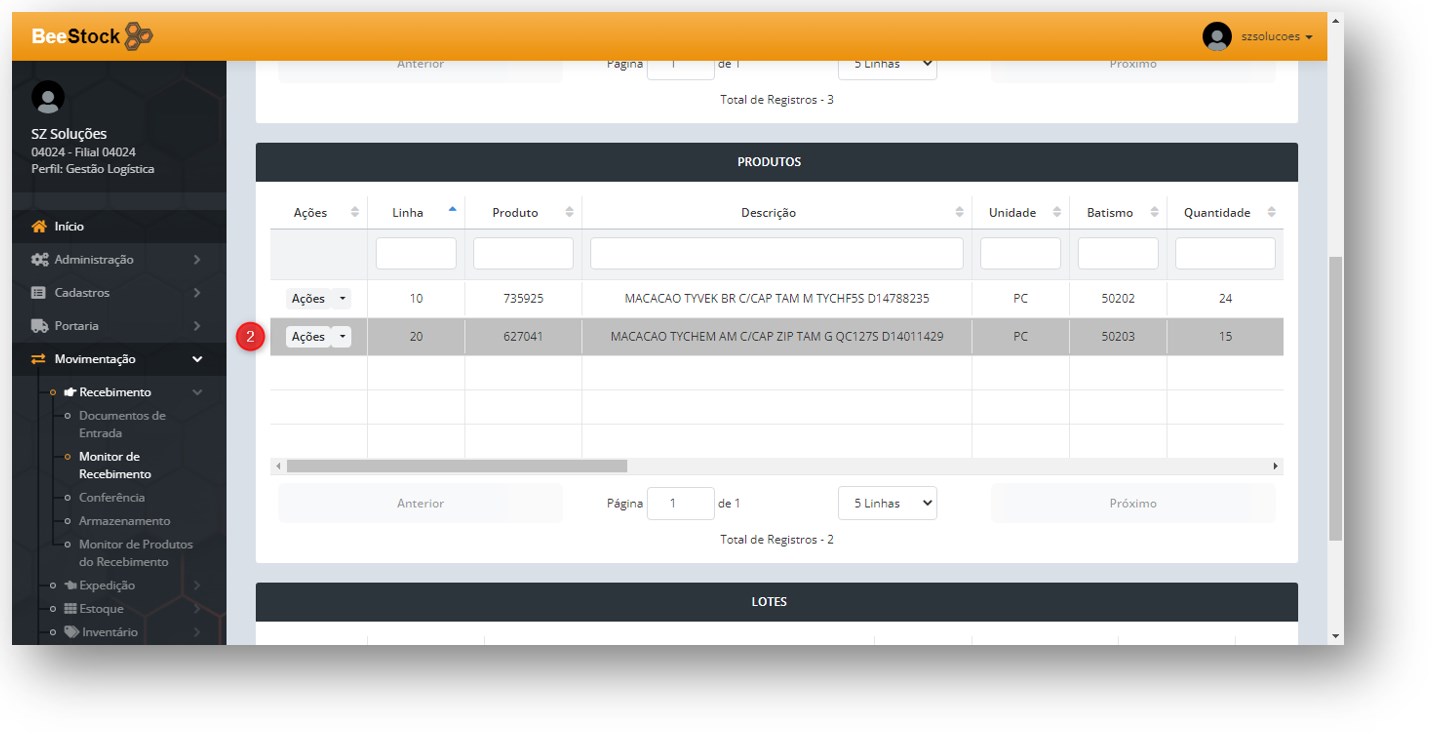The image size is (1434, 735).
Task: Click the Início home icon
Action: click(x=40, y=227)
